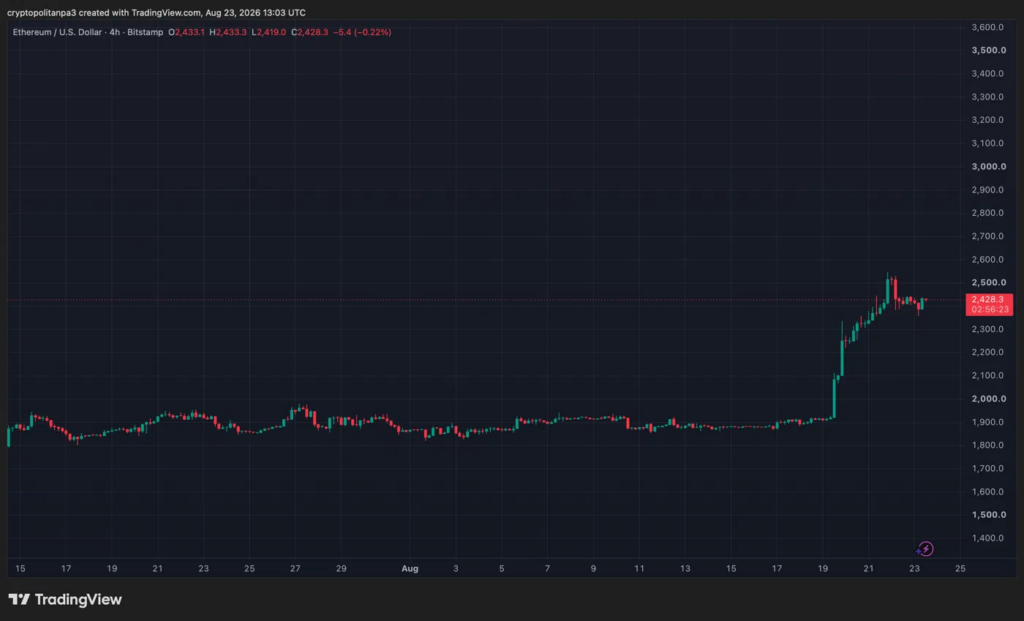Click the header text cryptopolitanpa3 created with TradingView.com
Screen dimensions: 1024x621
(103, 12)
